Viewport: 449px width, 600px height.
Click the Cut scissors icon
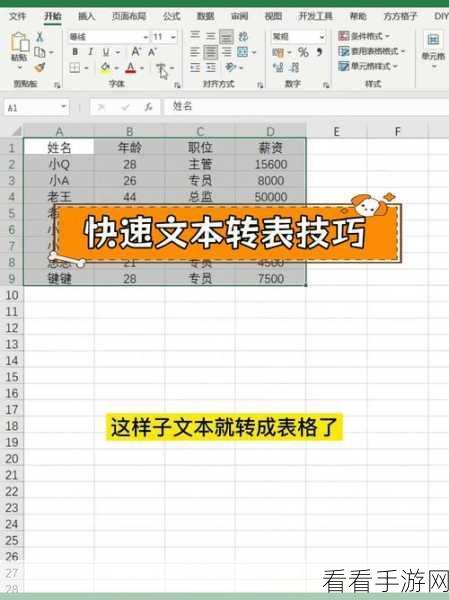(40, 37)
